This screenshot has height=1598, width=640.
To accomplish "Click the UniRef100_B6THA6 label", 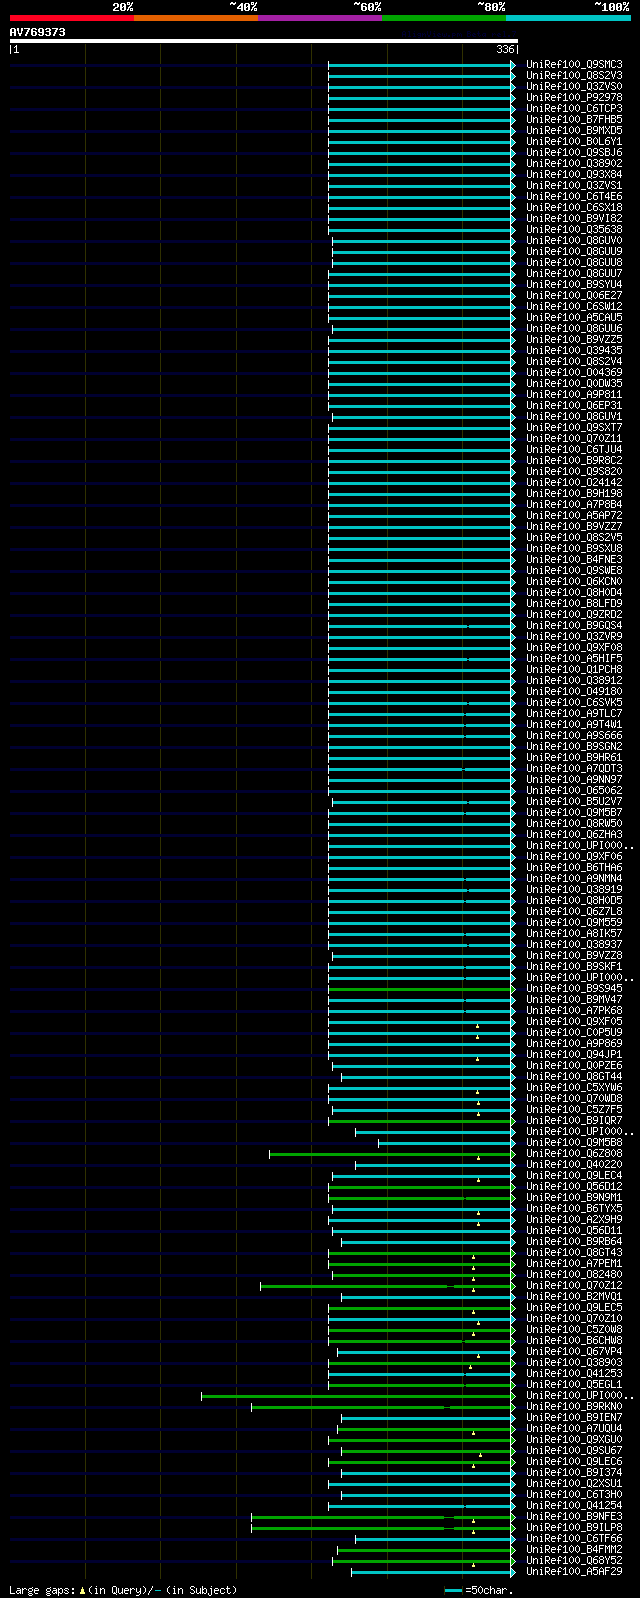I will click(574, 868).
